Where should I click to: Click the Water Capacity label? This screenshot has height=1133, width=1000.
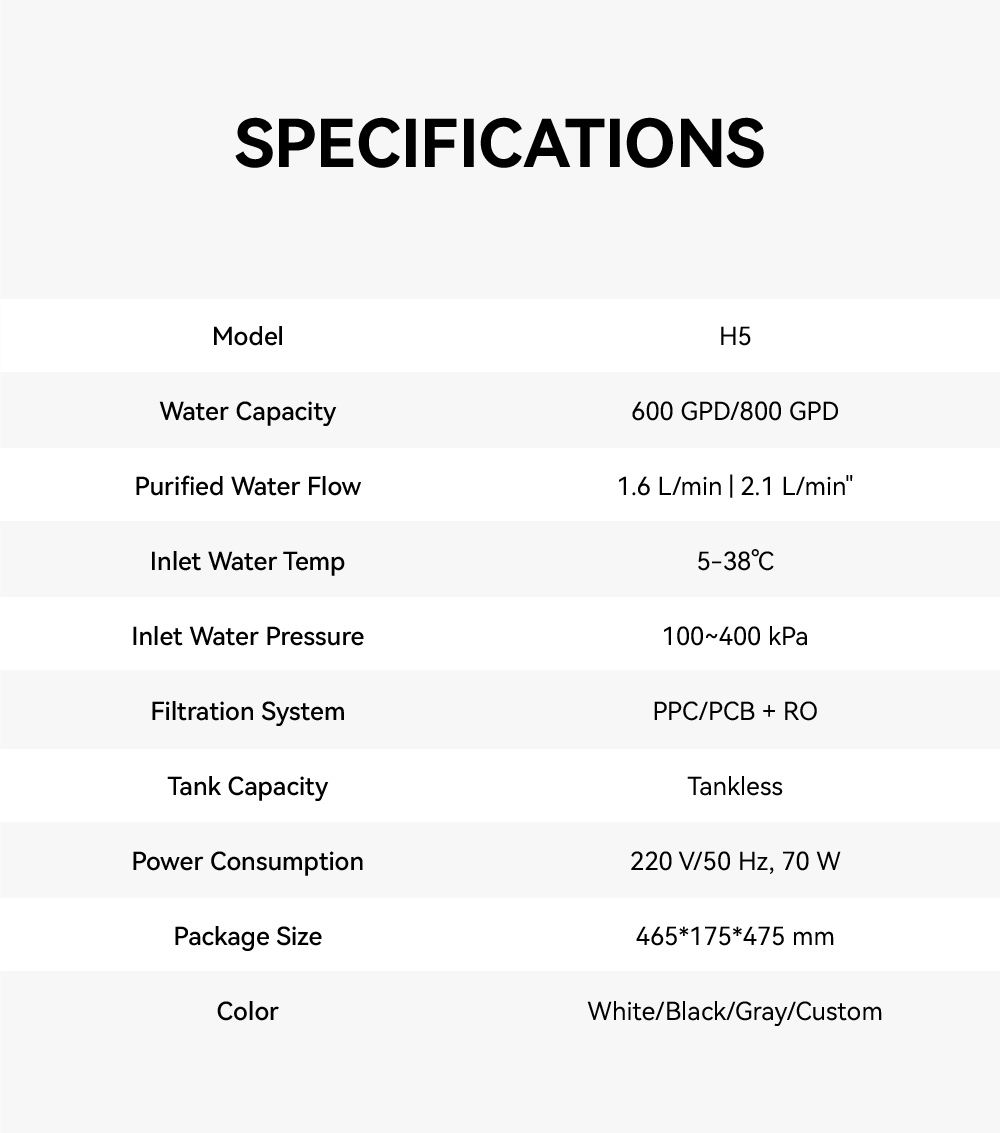248,411
